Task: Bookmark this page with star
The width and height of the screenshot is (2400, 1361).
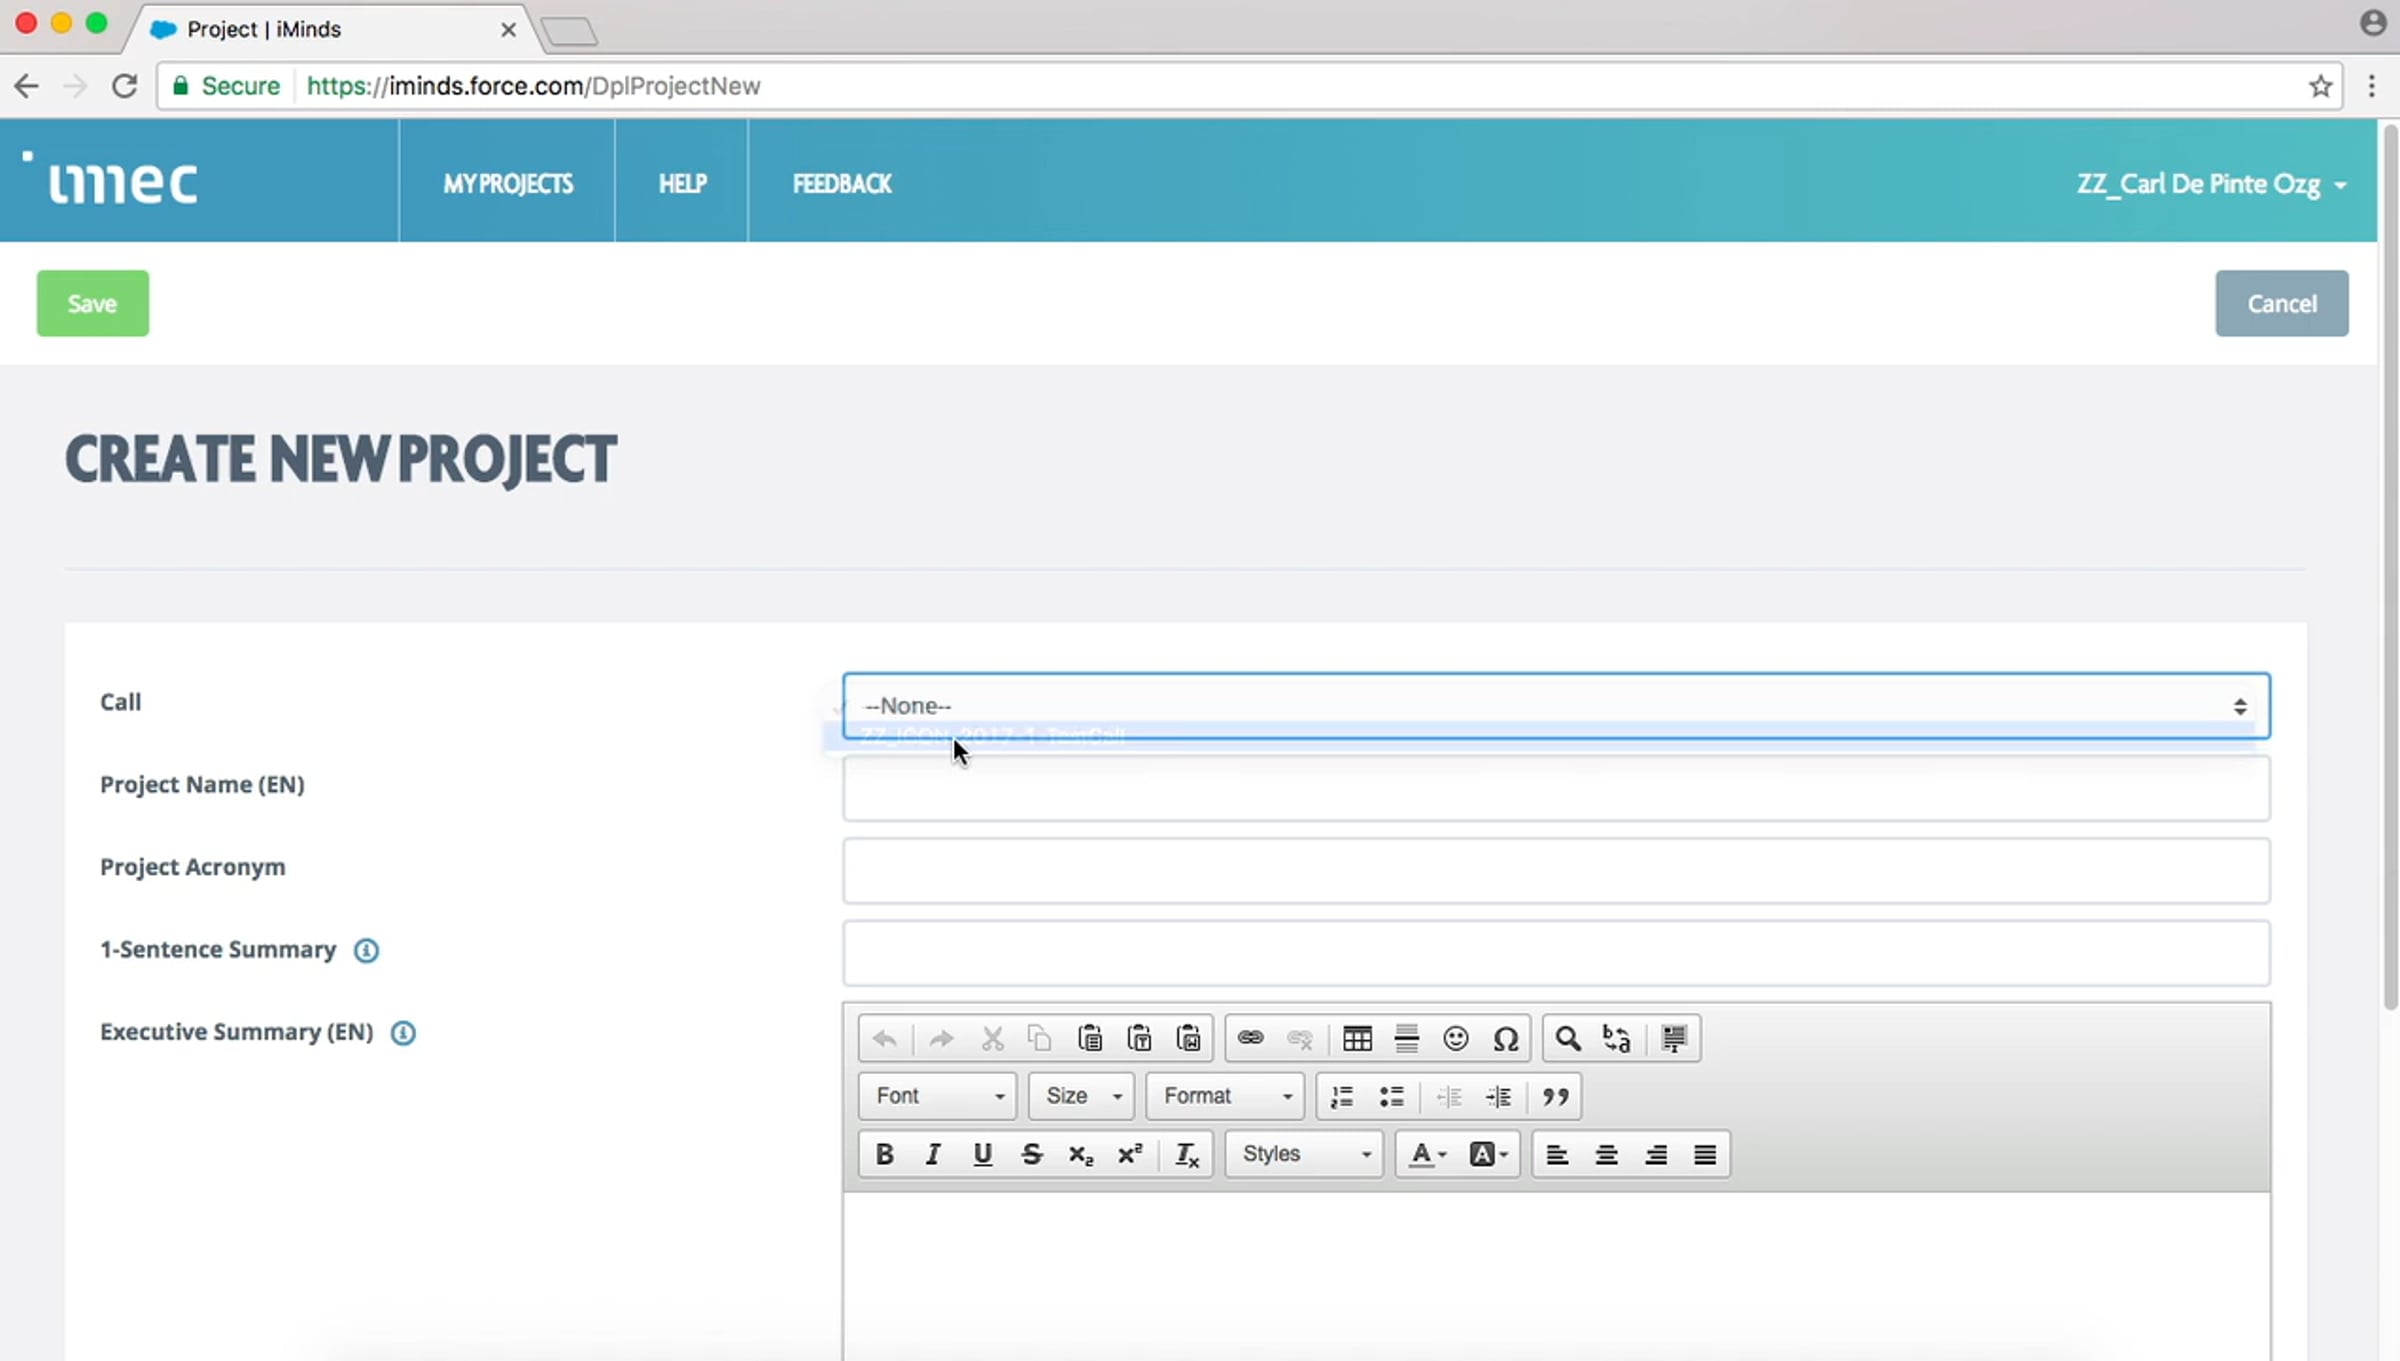Action: click(2321, 86)
